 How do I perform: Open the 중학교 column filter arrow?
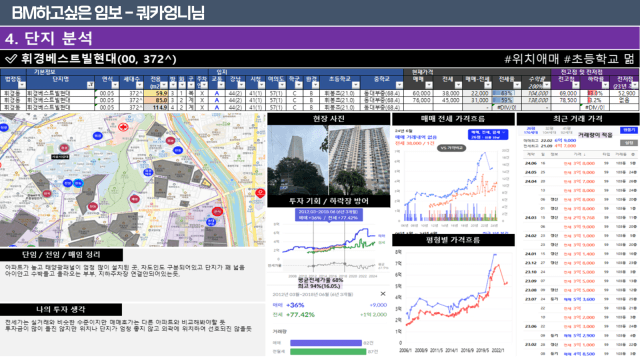[399, 85]
